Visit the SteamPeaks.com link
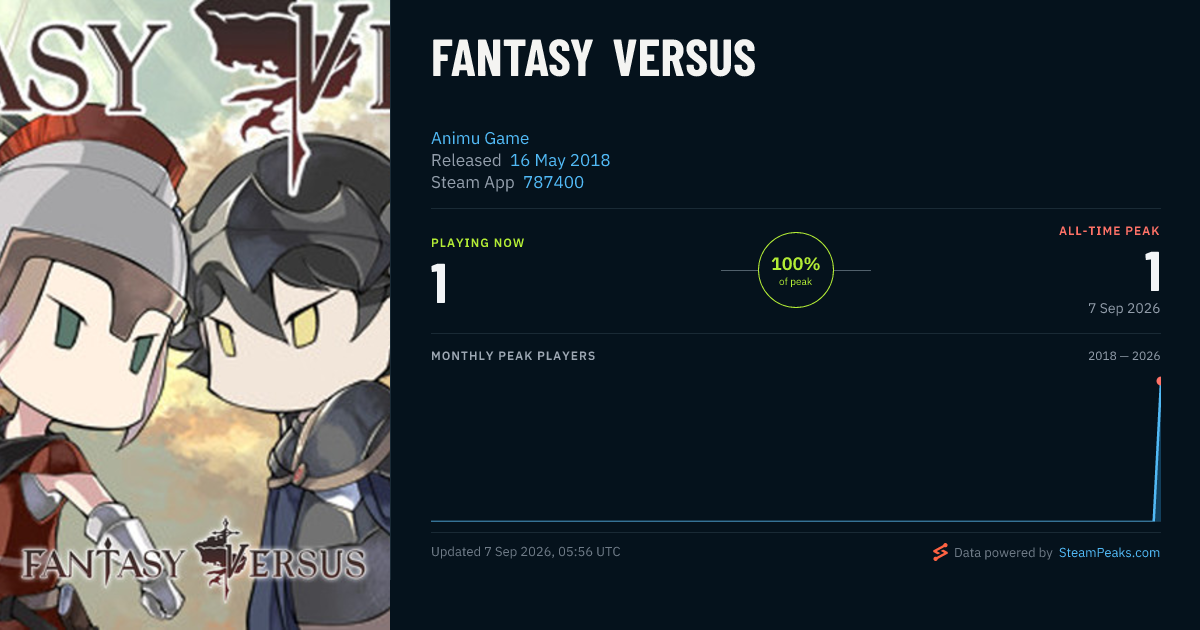Image resolution: width=1200 pixels, height=630 pixels. (1109, 552)
